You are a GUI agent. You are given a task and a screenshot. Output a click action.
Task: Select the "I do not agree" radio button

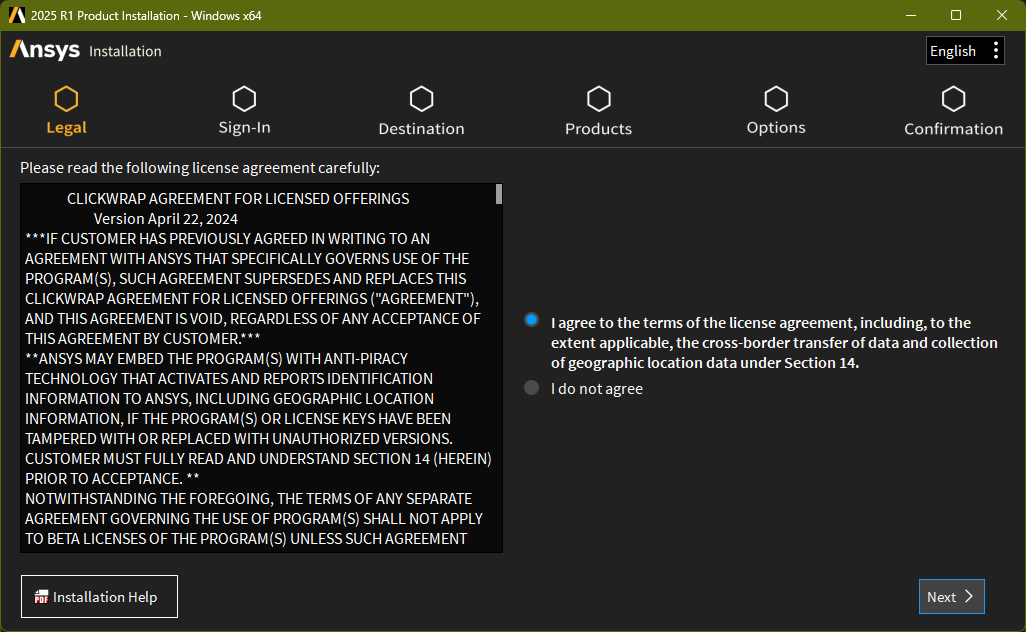click(532, 388)
